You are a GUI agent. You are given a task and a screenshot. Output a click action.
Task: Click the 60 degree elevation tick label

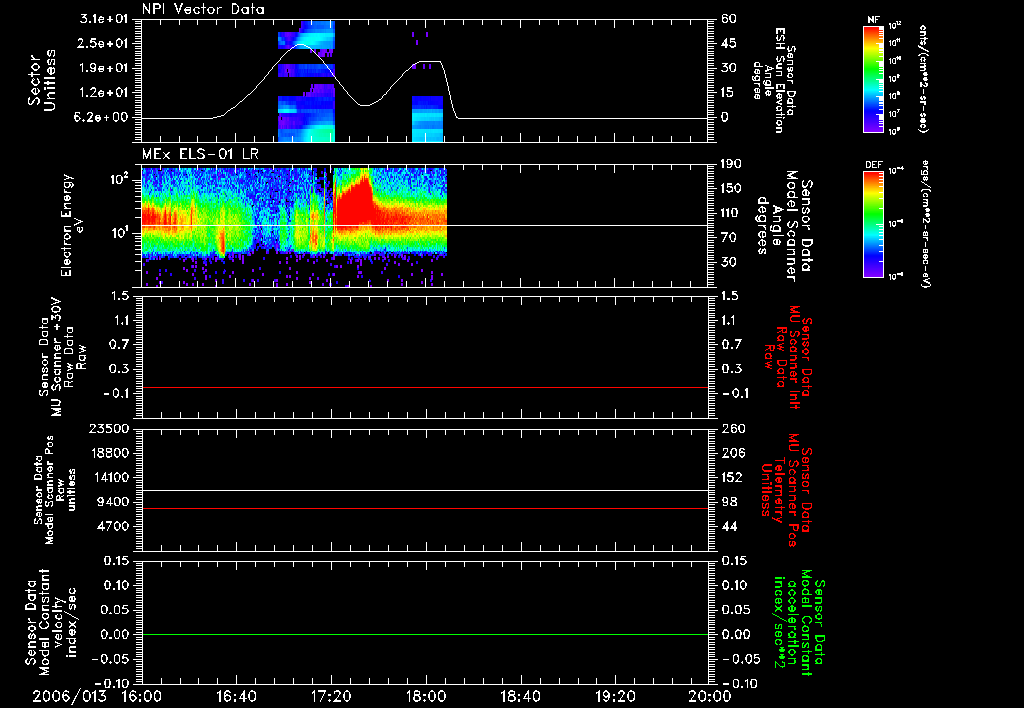tap(729, 19)
